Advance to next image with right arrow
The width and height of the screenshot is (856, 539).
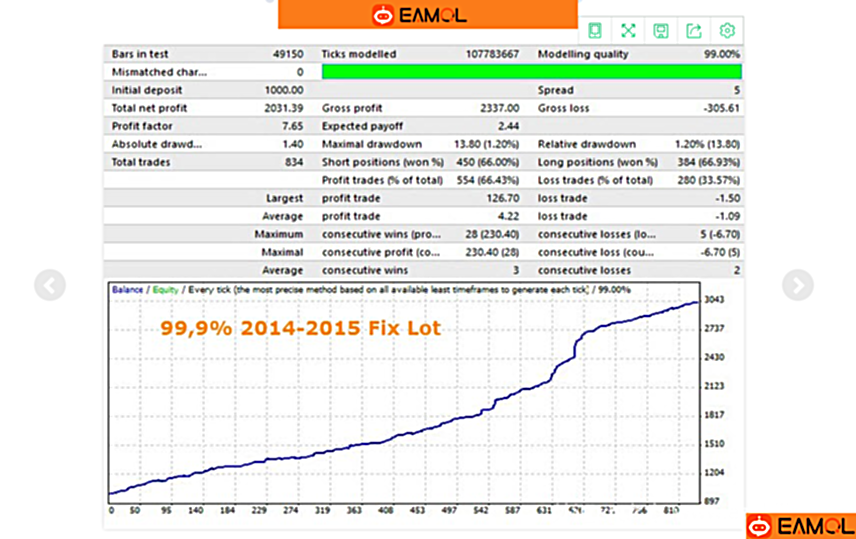(x=797, y=285)
